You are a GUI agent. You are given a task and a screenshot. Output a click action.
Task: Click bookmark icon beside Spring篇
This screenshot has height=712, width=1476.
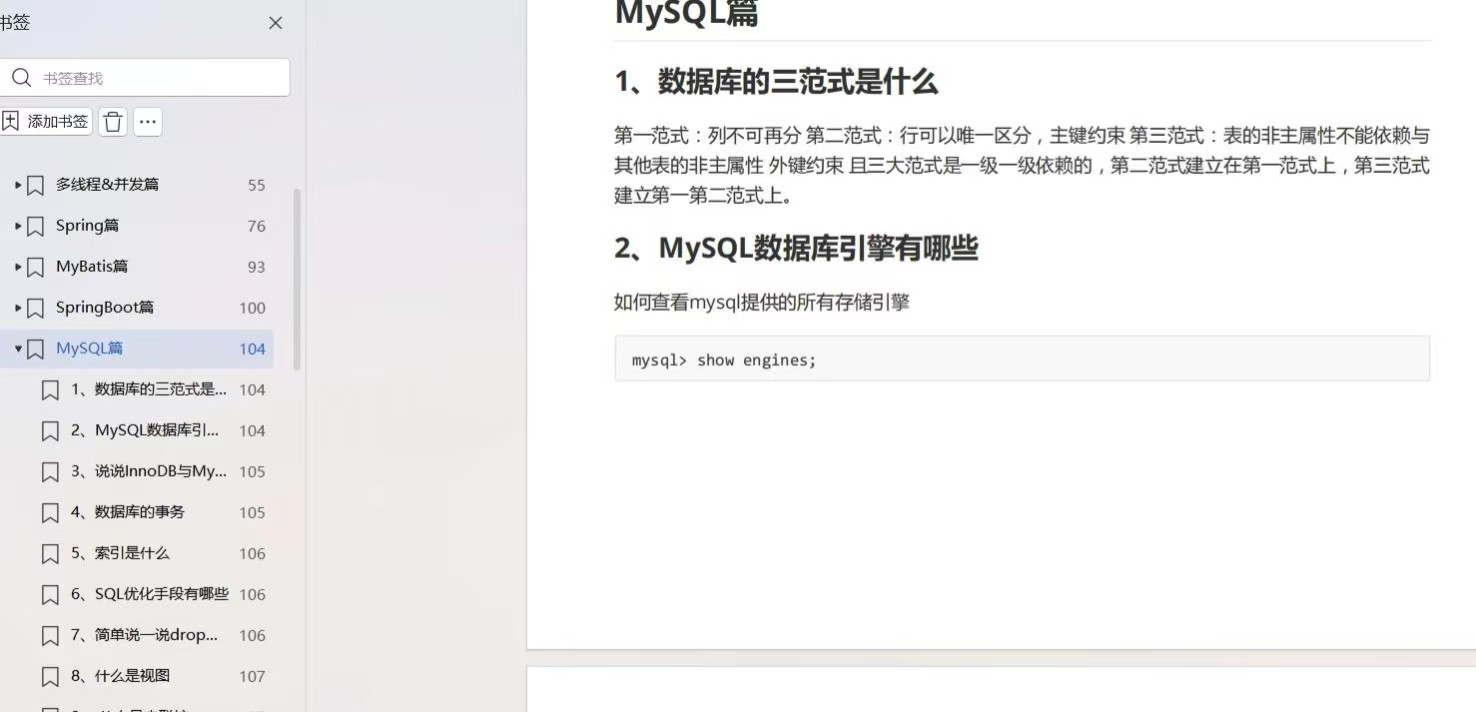tap(35, 226)
